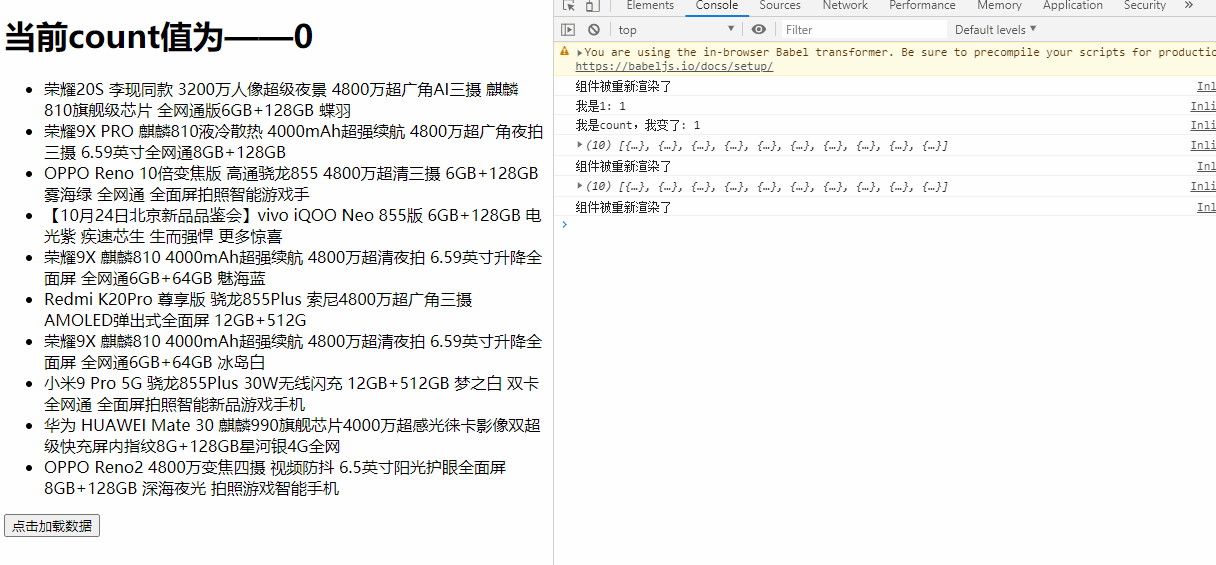
Task: Open the Performance tab
Action: 922,6
